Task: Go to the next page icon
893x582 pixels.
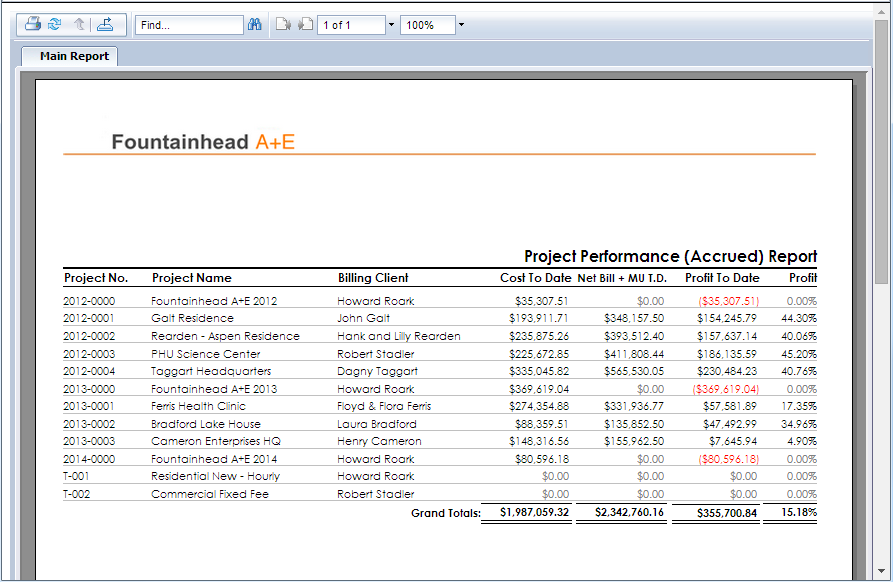Action: 306,25
